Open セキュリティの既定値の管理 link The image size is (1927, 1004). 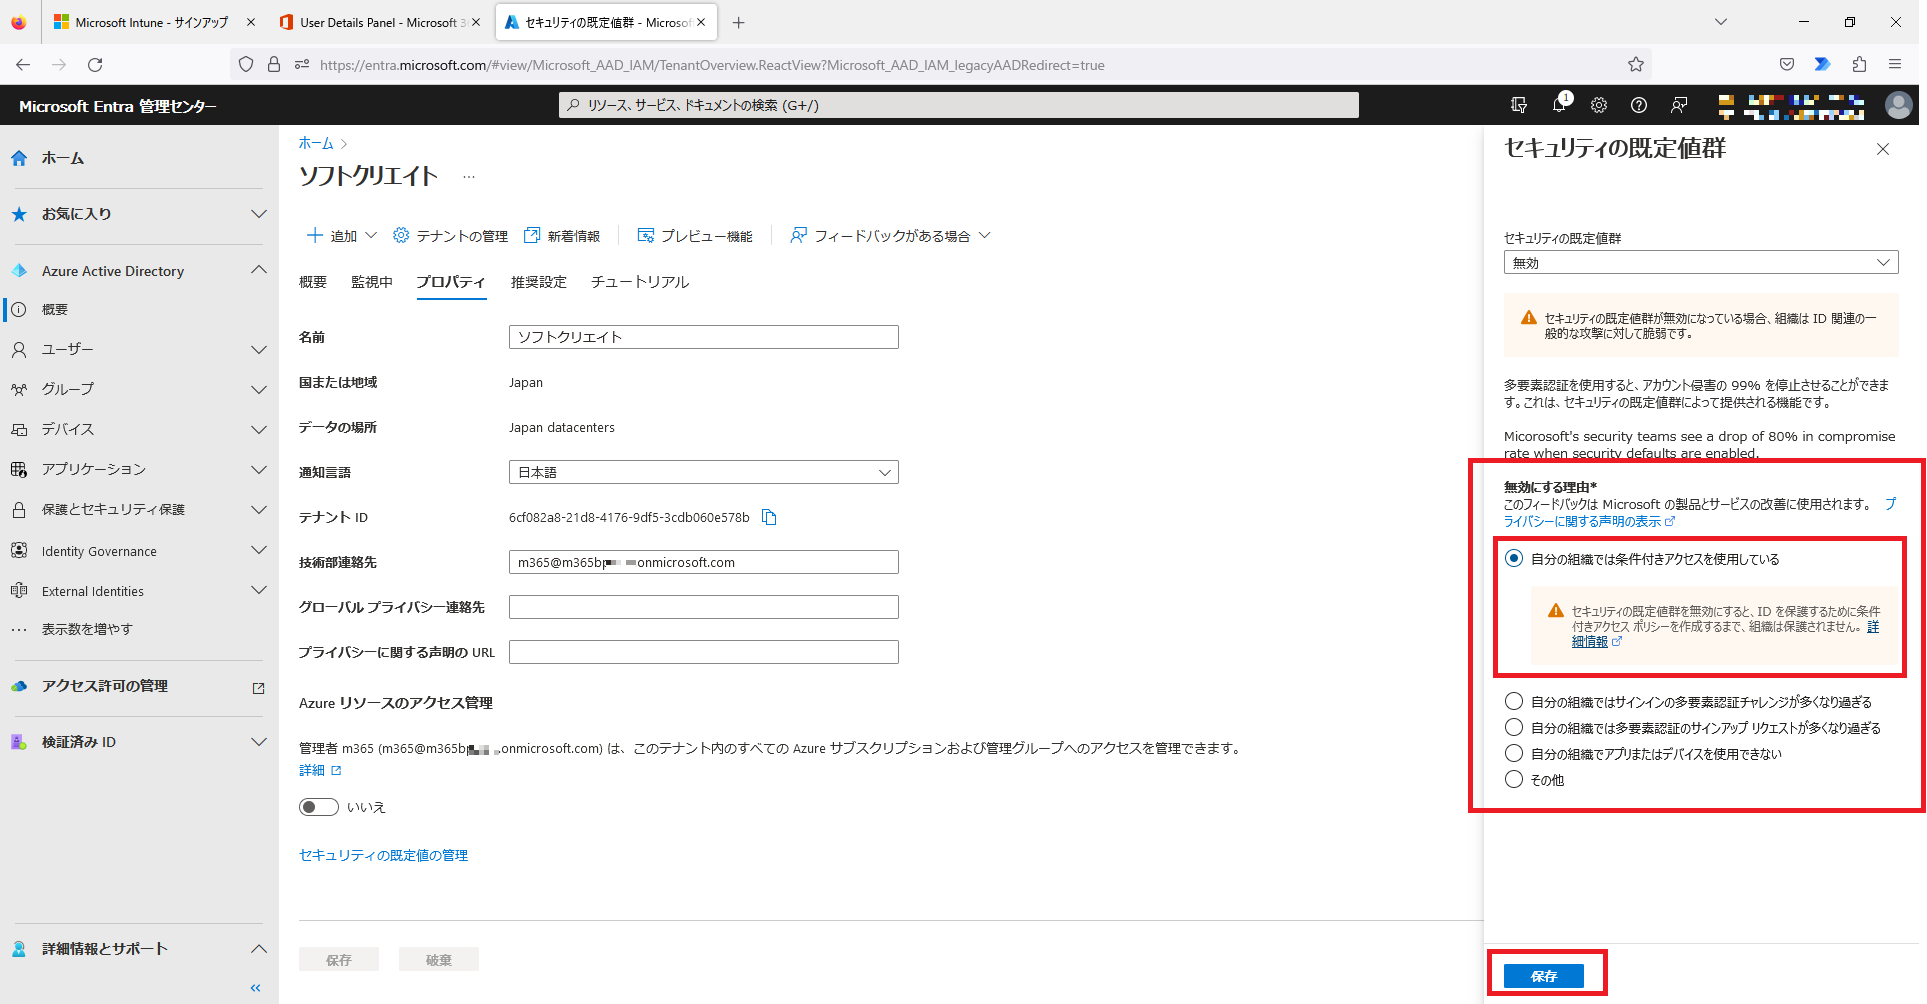coord(383,855)
